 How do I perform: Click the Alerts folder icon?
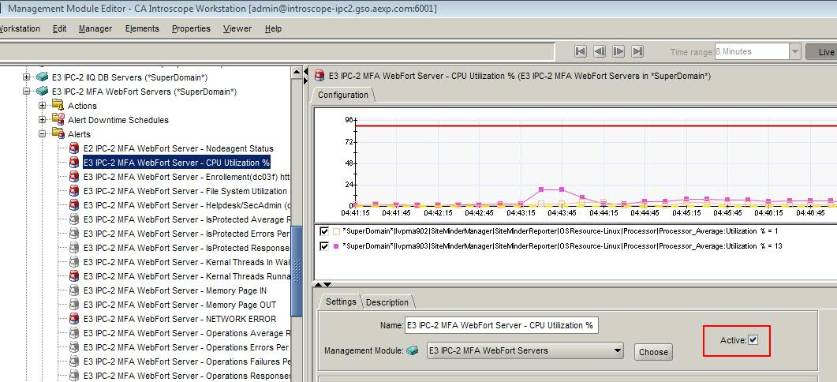tap(58, 133)
